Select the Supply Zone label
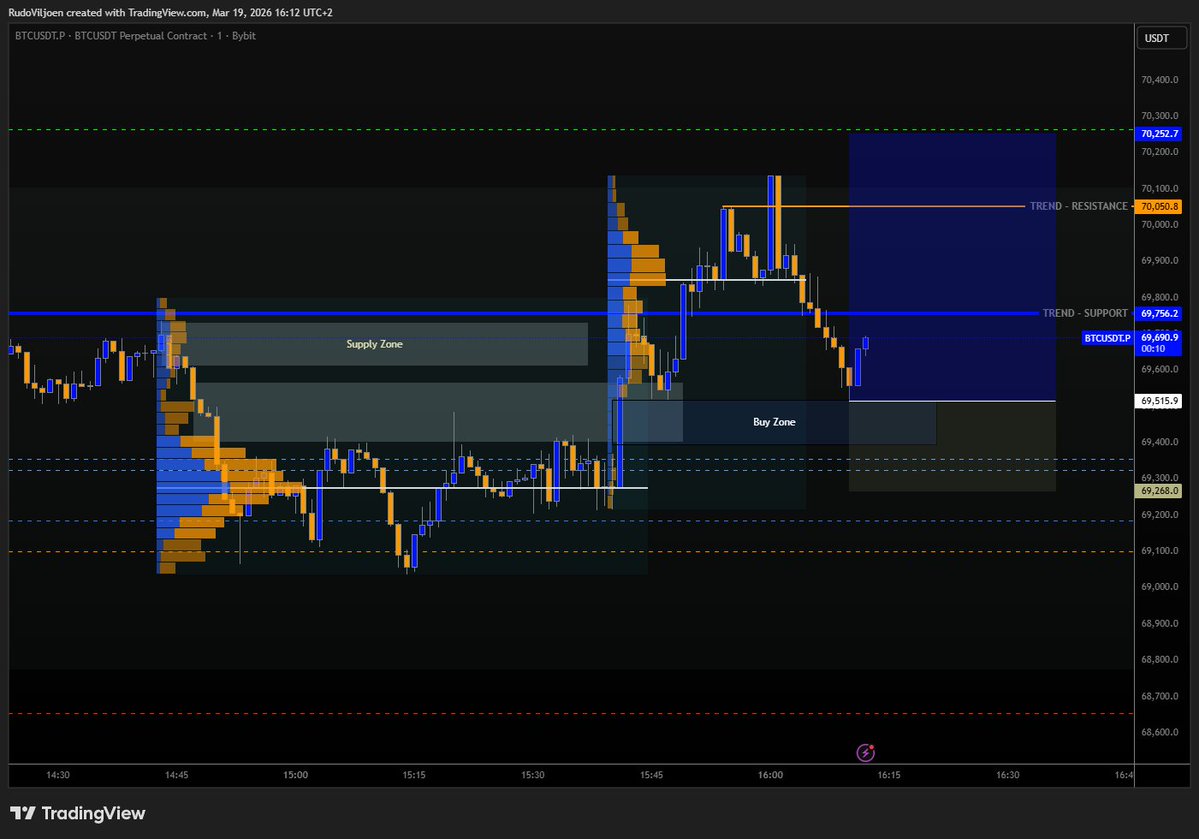Screen dimensions: 1199x839 [x=374, y=344]
